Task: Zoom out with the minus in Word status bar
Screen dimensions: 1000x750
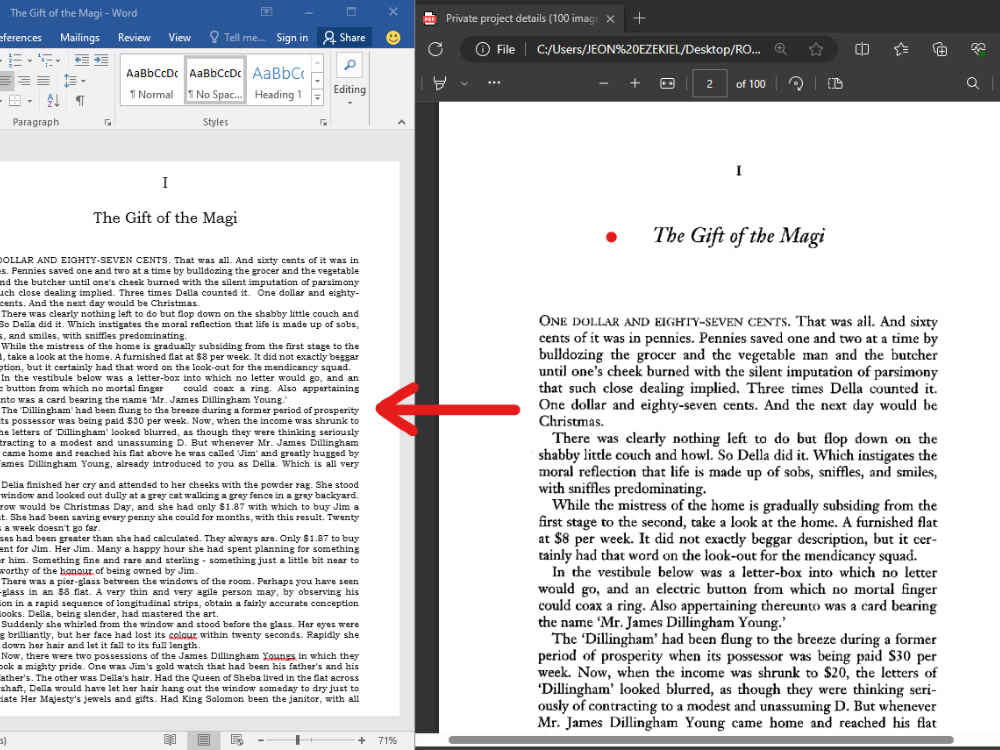Action: 261,740
